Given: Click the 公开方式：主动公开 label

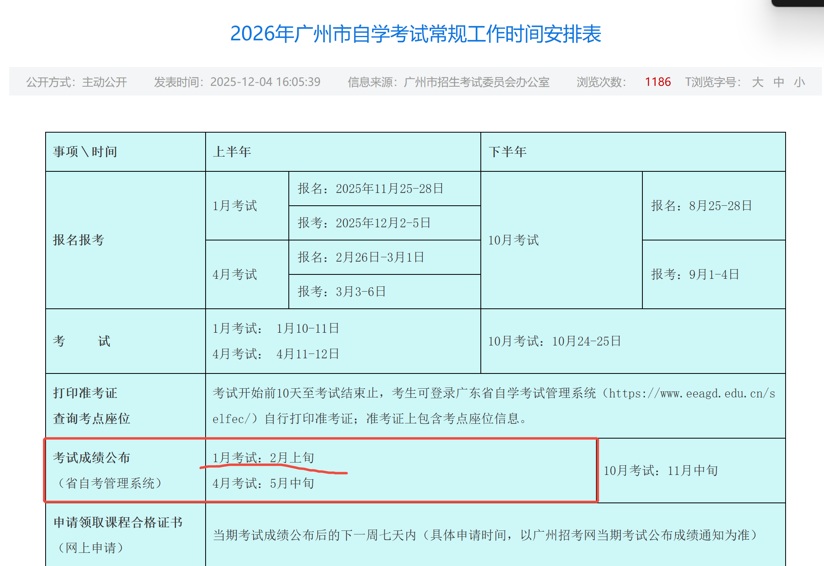Looking at the screenshot, I should point(77,82).
